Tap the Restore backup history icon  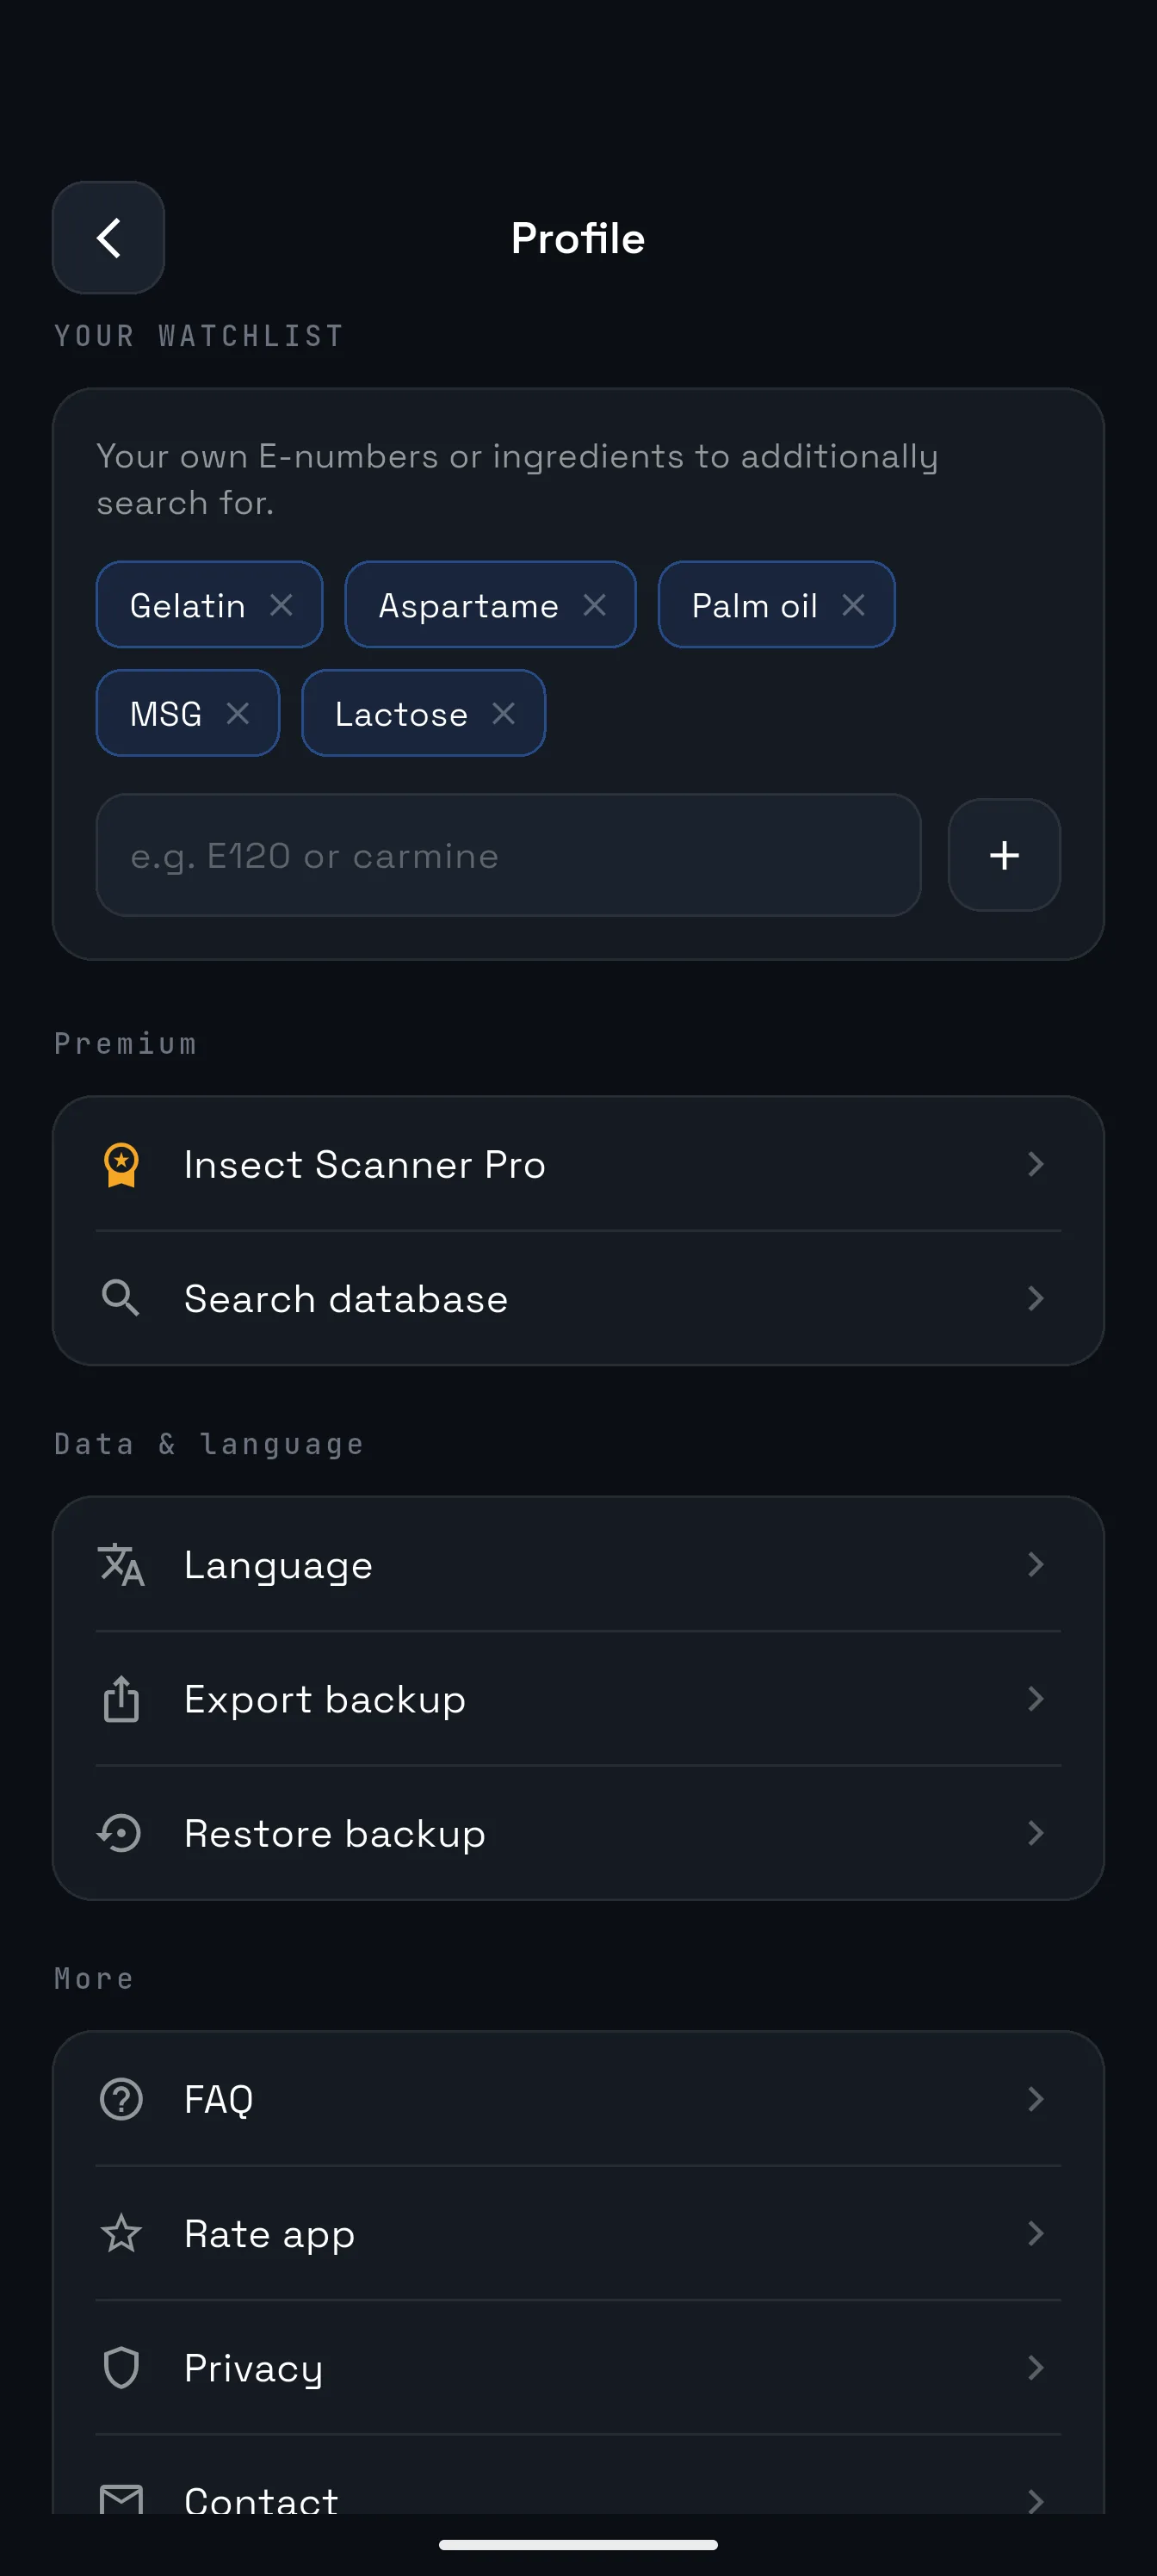click(120, 1833)
